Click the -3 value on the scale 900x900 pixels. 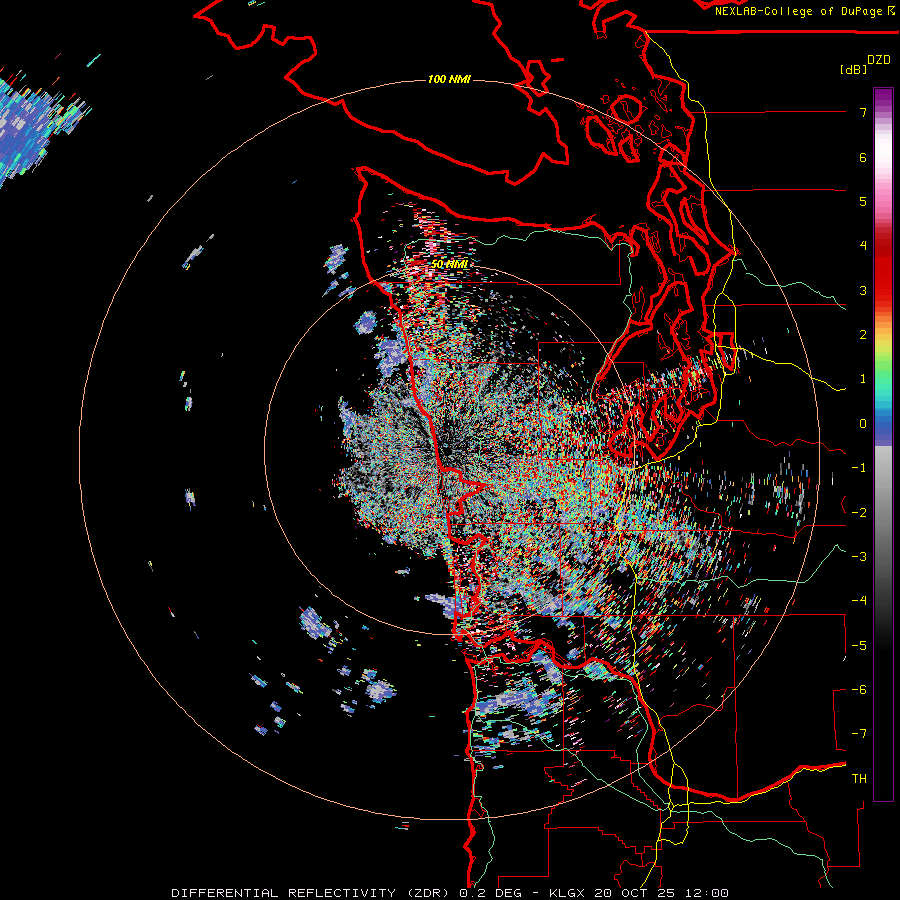click(859, 556)
